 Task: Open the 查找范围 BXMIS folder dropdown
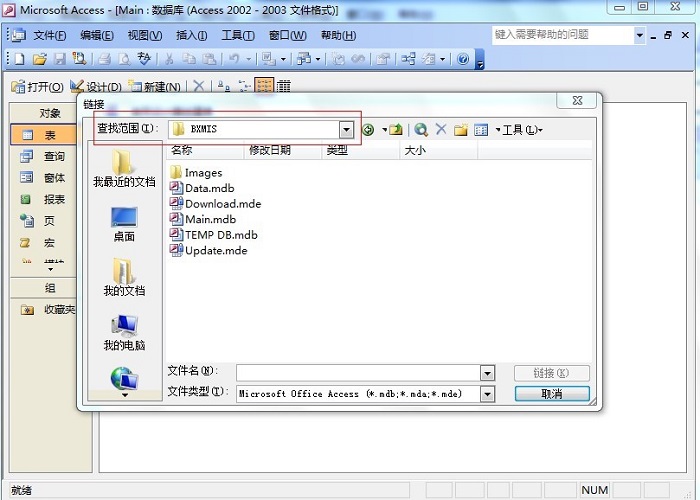point(346,130)
